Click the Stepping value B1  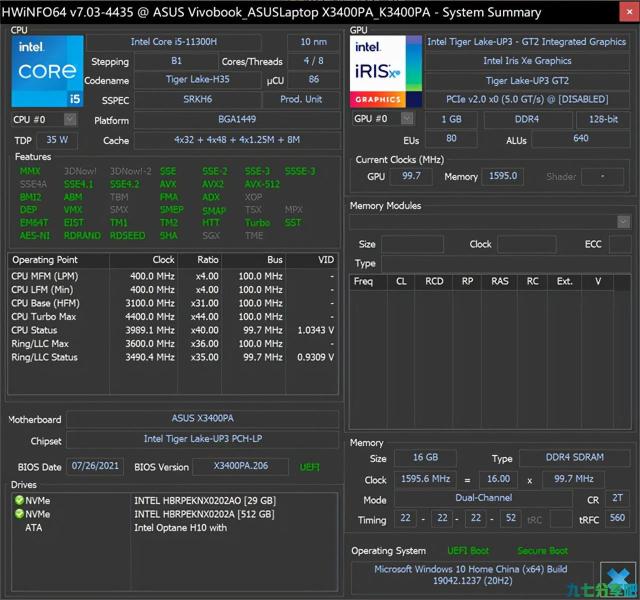pos(176,61)
